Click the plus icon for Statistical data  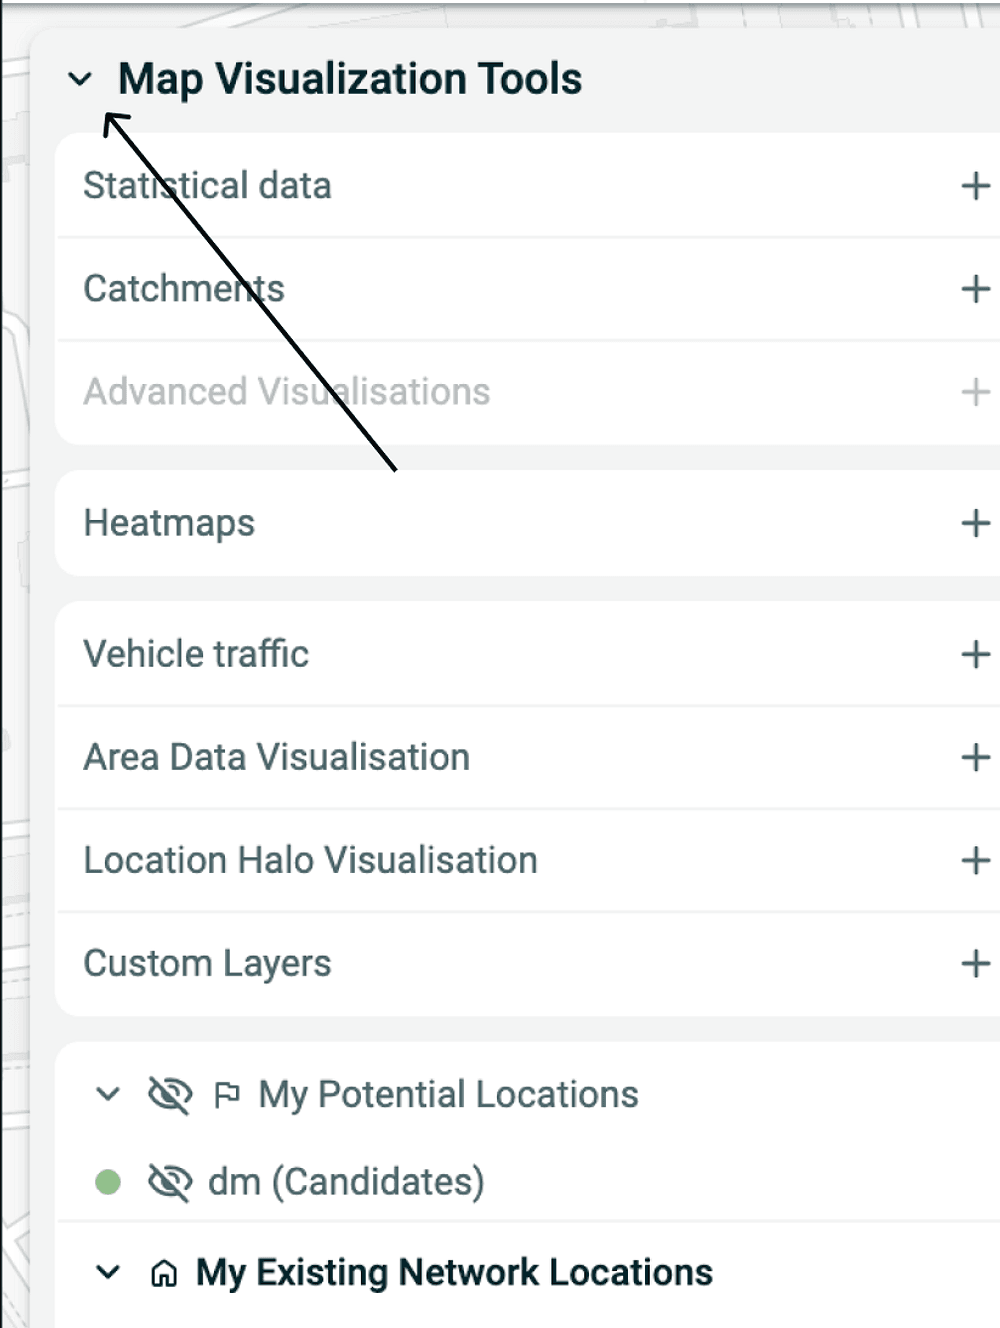click(975, 186)
